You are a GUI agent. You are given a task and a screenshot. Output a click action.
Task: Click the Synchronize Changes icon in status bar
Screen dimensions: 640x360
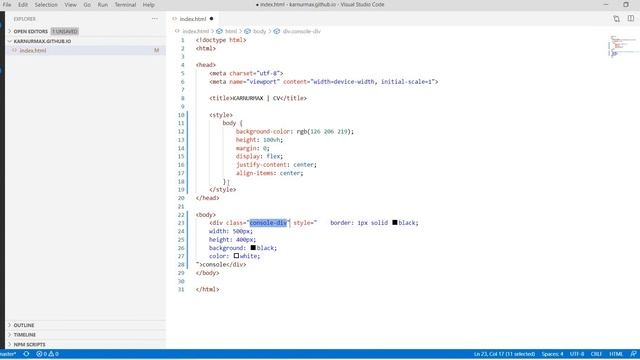point(26,354)
